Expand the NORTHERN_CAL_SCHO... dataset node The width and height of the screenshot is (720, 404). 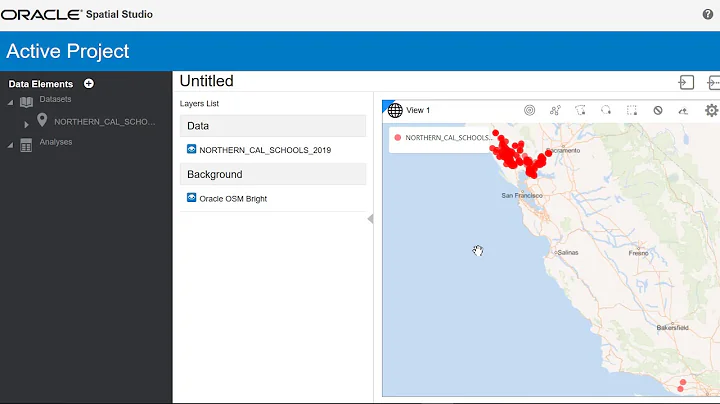26,123
